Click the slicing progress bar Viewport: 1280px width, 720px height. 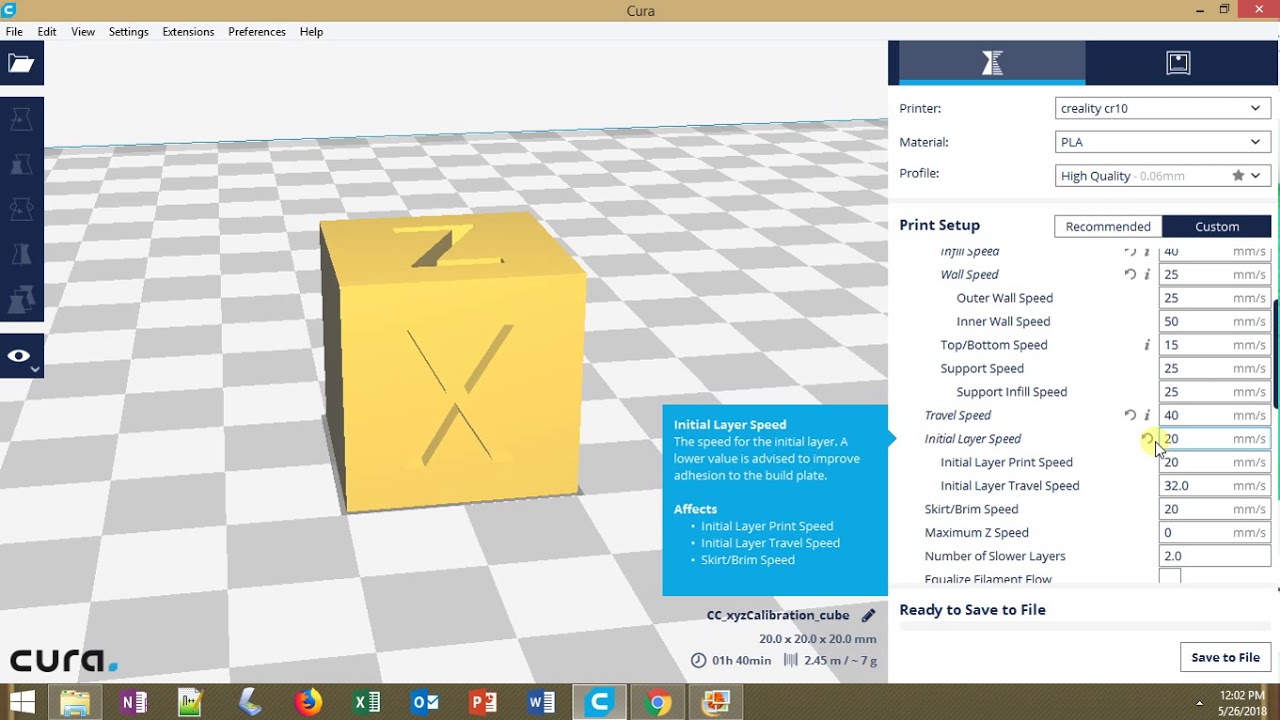[1084, 628]
